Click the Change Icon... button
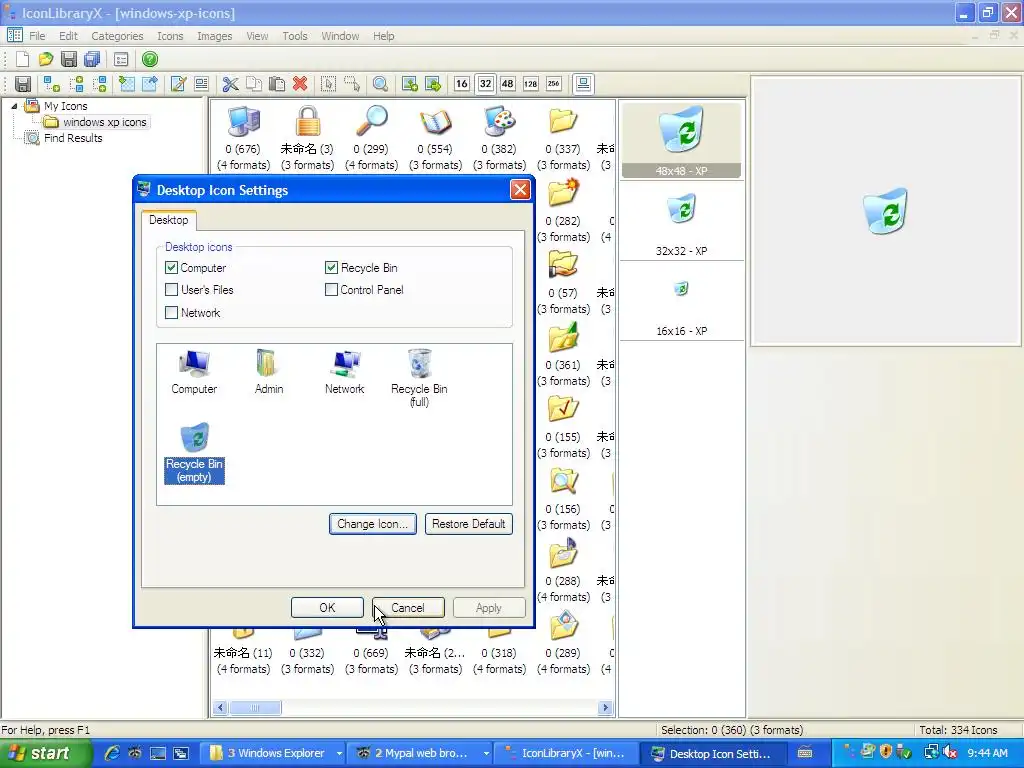Image resolution: width=1024 pixels, height=768 pixels. pyautogui.click(x=373, y=524)
